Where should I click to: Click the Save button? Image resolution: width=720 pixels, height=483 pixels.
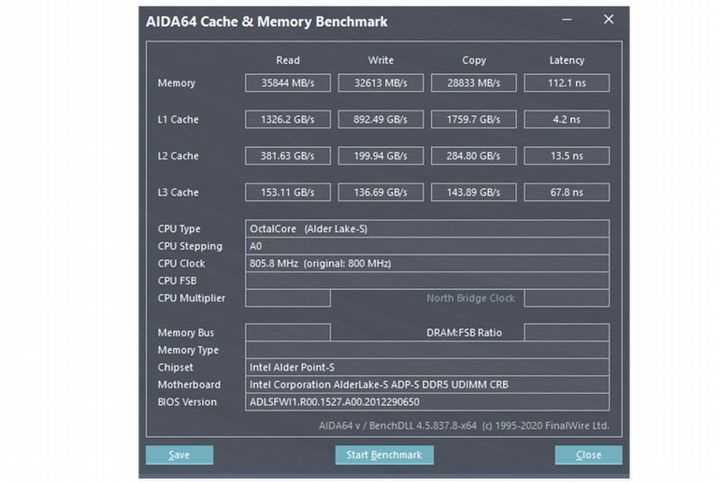179,455
